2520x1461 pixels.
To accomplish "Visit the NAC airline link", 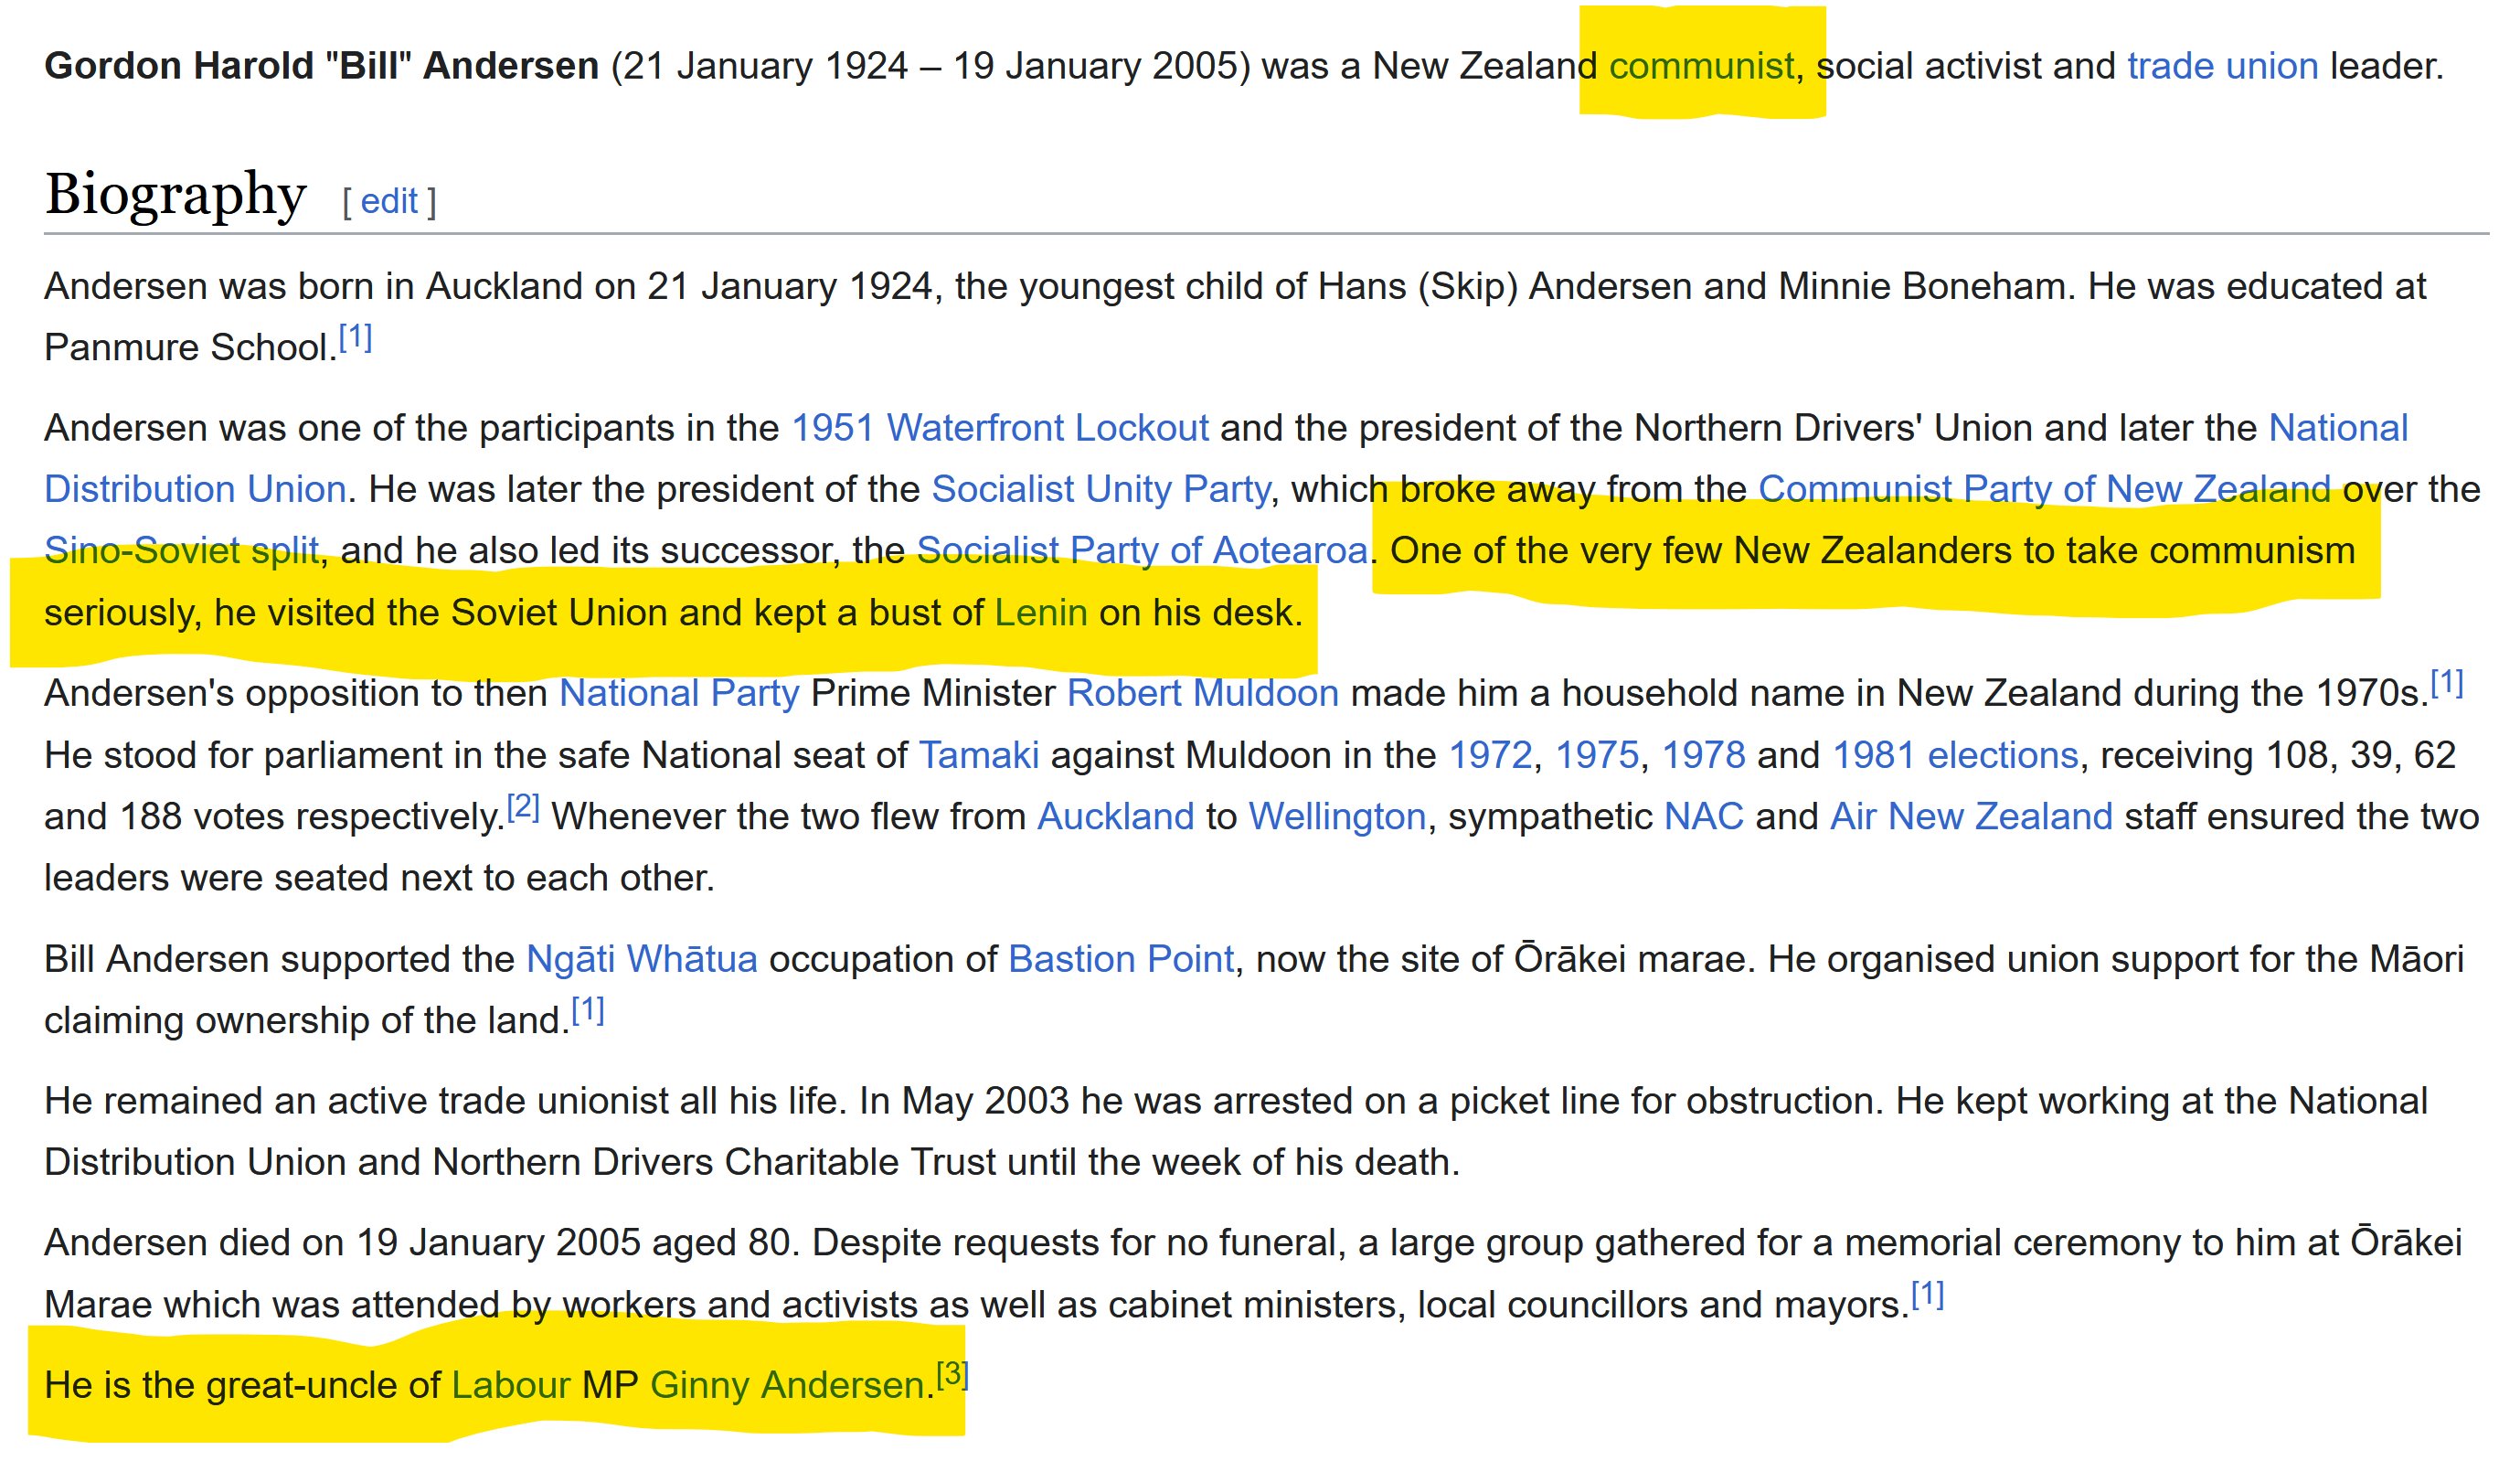I will tap(1704, 817).
